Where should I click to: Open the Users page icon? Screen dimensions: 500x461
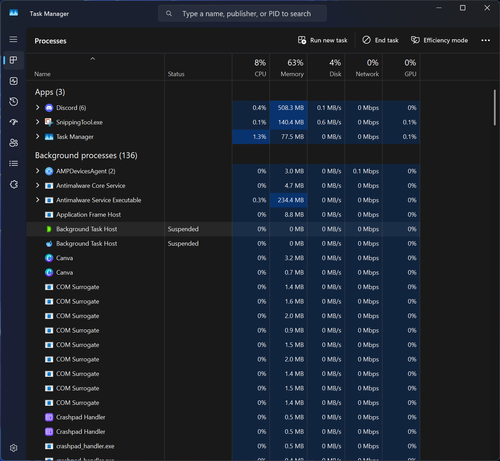[13, 143]
